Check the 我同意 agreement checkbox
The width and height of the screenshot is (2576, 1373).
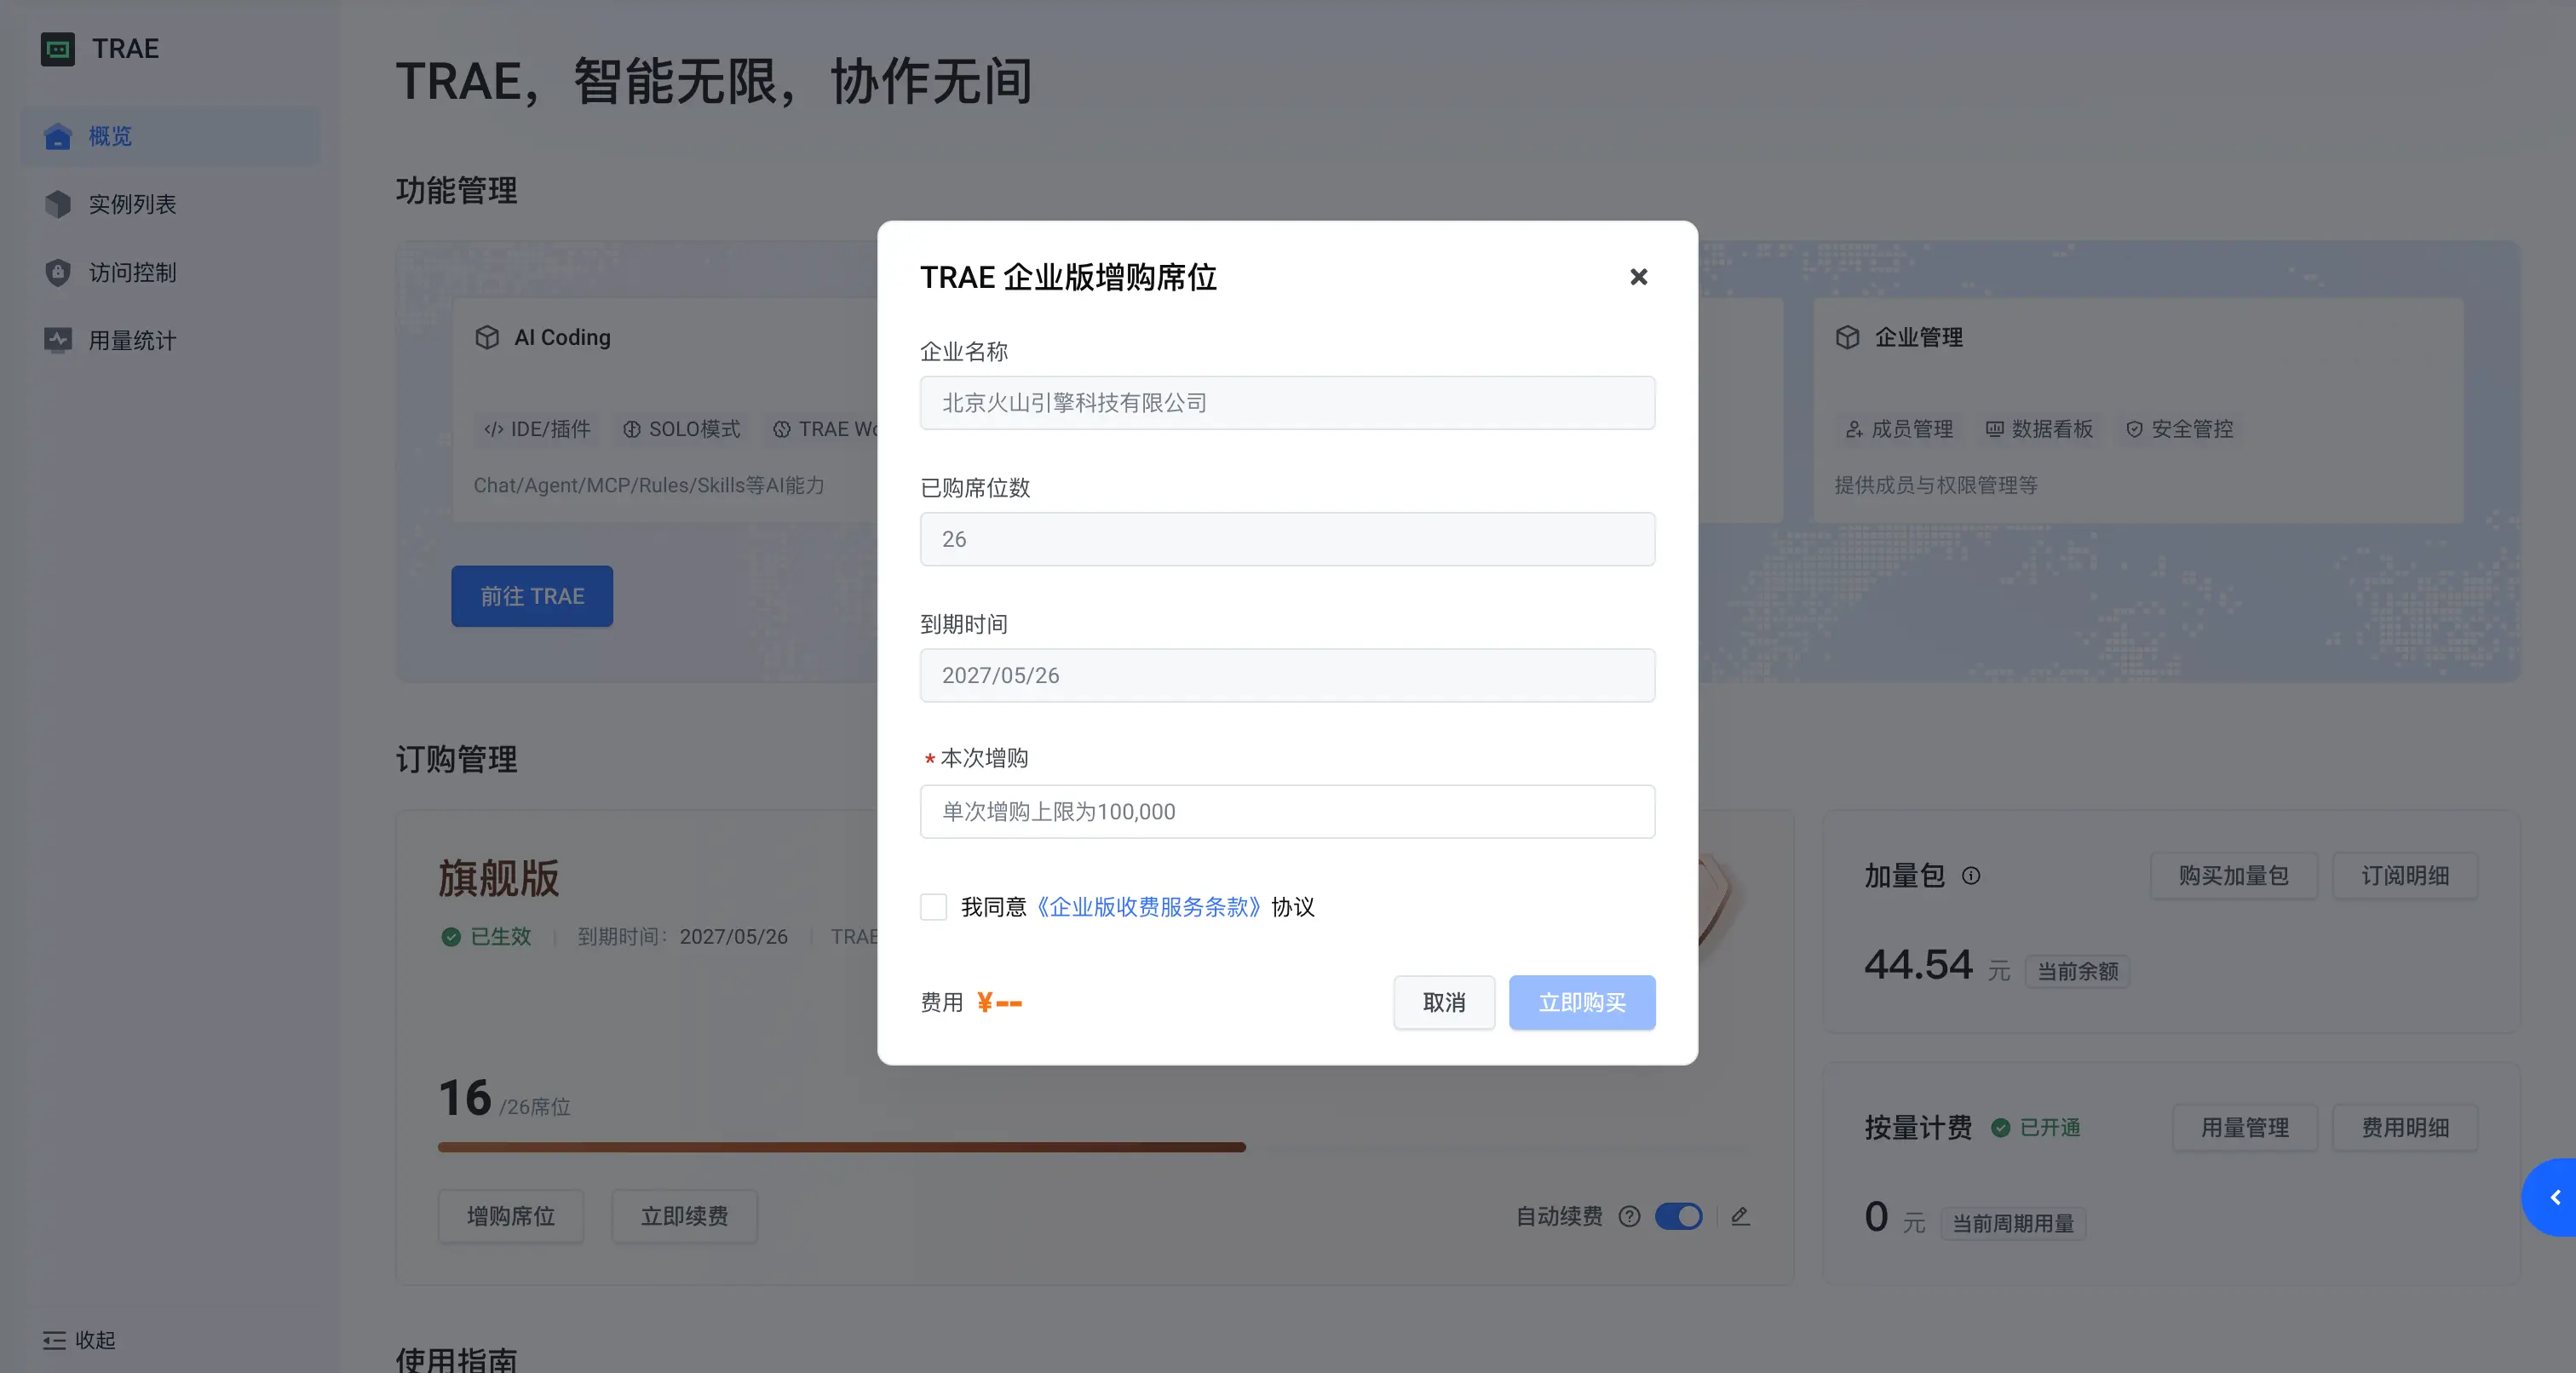pyautogui.click(x=933, y=907)
